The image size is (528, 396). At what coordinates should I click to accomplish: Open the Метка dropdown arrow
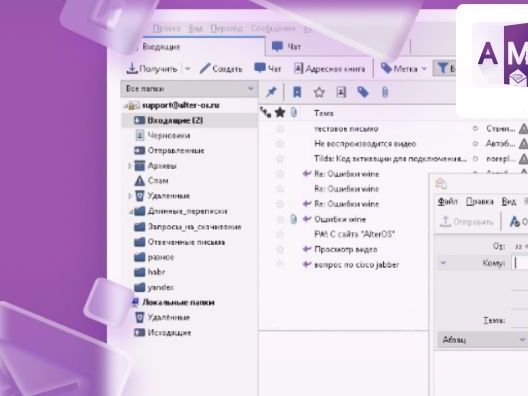[424, 69]
